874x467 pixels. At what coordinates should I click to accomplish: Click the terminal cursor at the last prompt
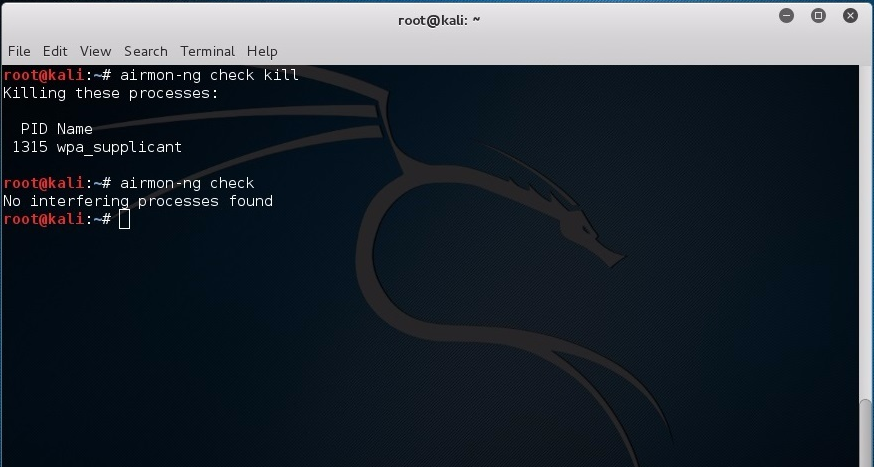point(124,220)
